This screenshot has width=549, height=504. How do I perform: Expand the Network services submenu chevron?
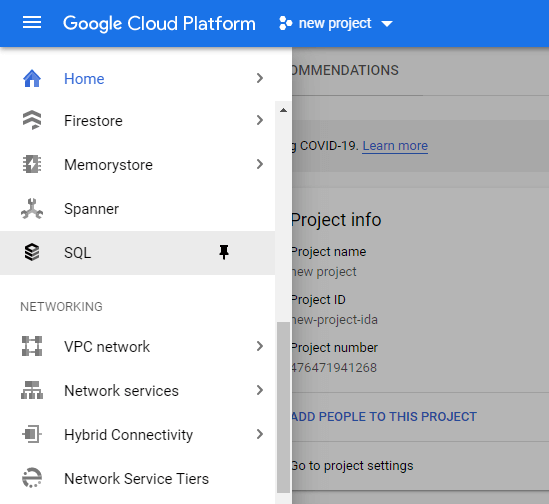pyautogui.click(x=259, y=390)
